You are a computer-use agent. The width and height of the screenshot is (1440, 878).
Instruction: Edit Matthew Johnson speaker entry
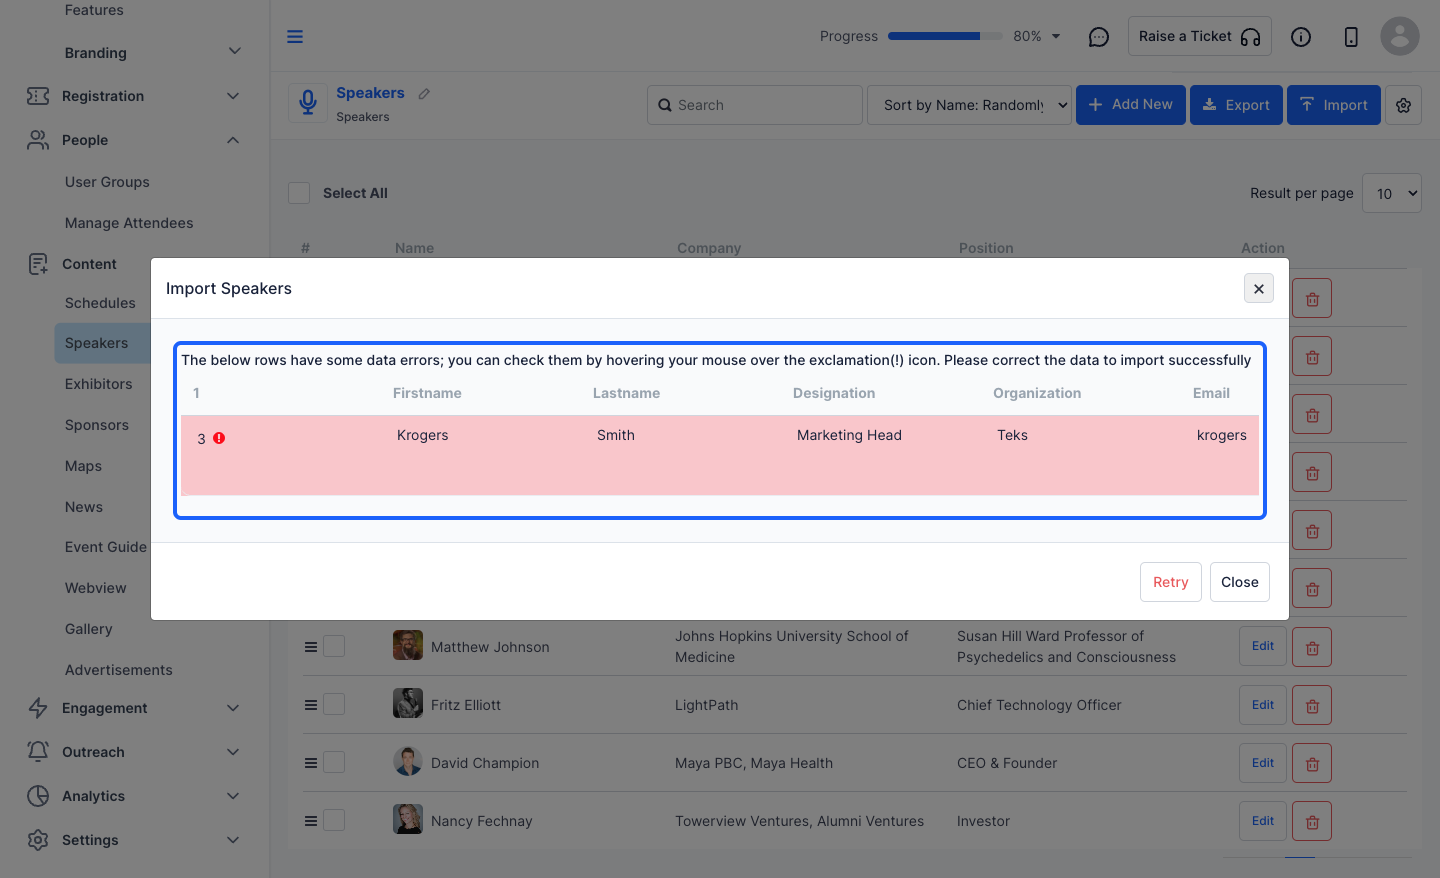click(x=1263, y=646)
